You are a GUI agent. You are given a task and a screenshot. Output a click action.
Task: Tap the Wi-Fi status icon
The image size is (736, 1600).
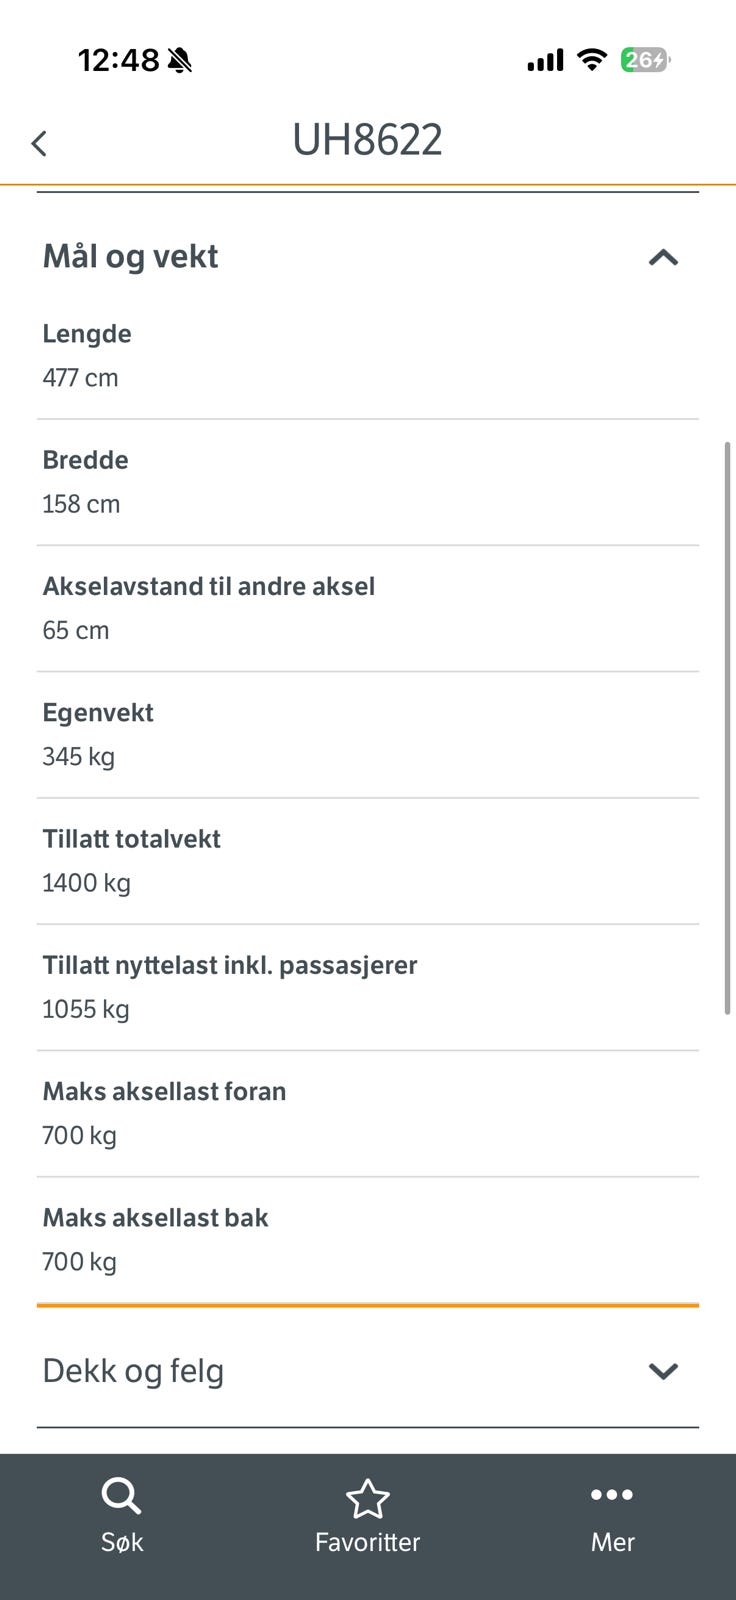[592, 60]
